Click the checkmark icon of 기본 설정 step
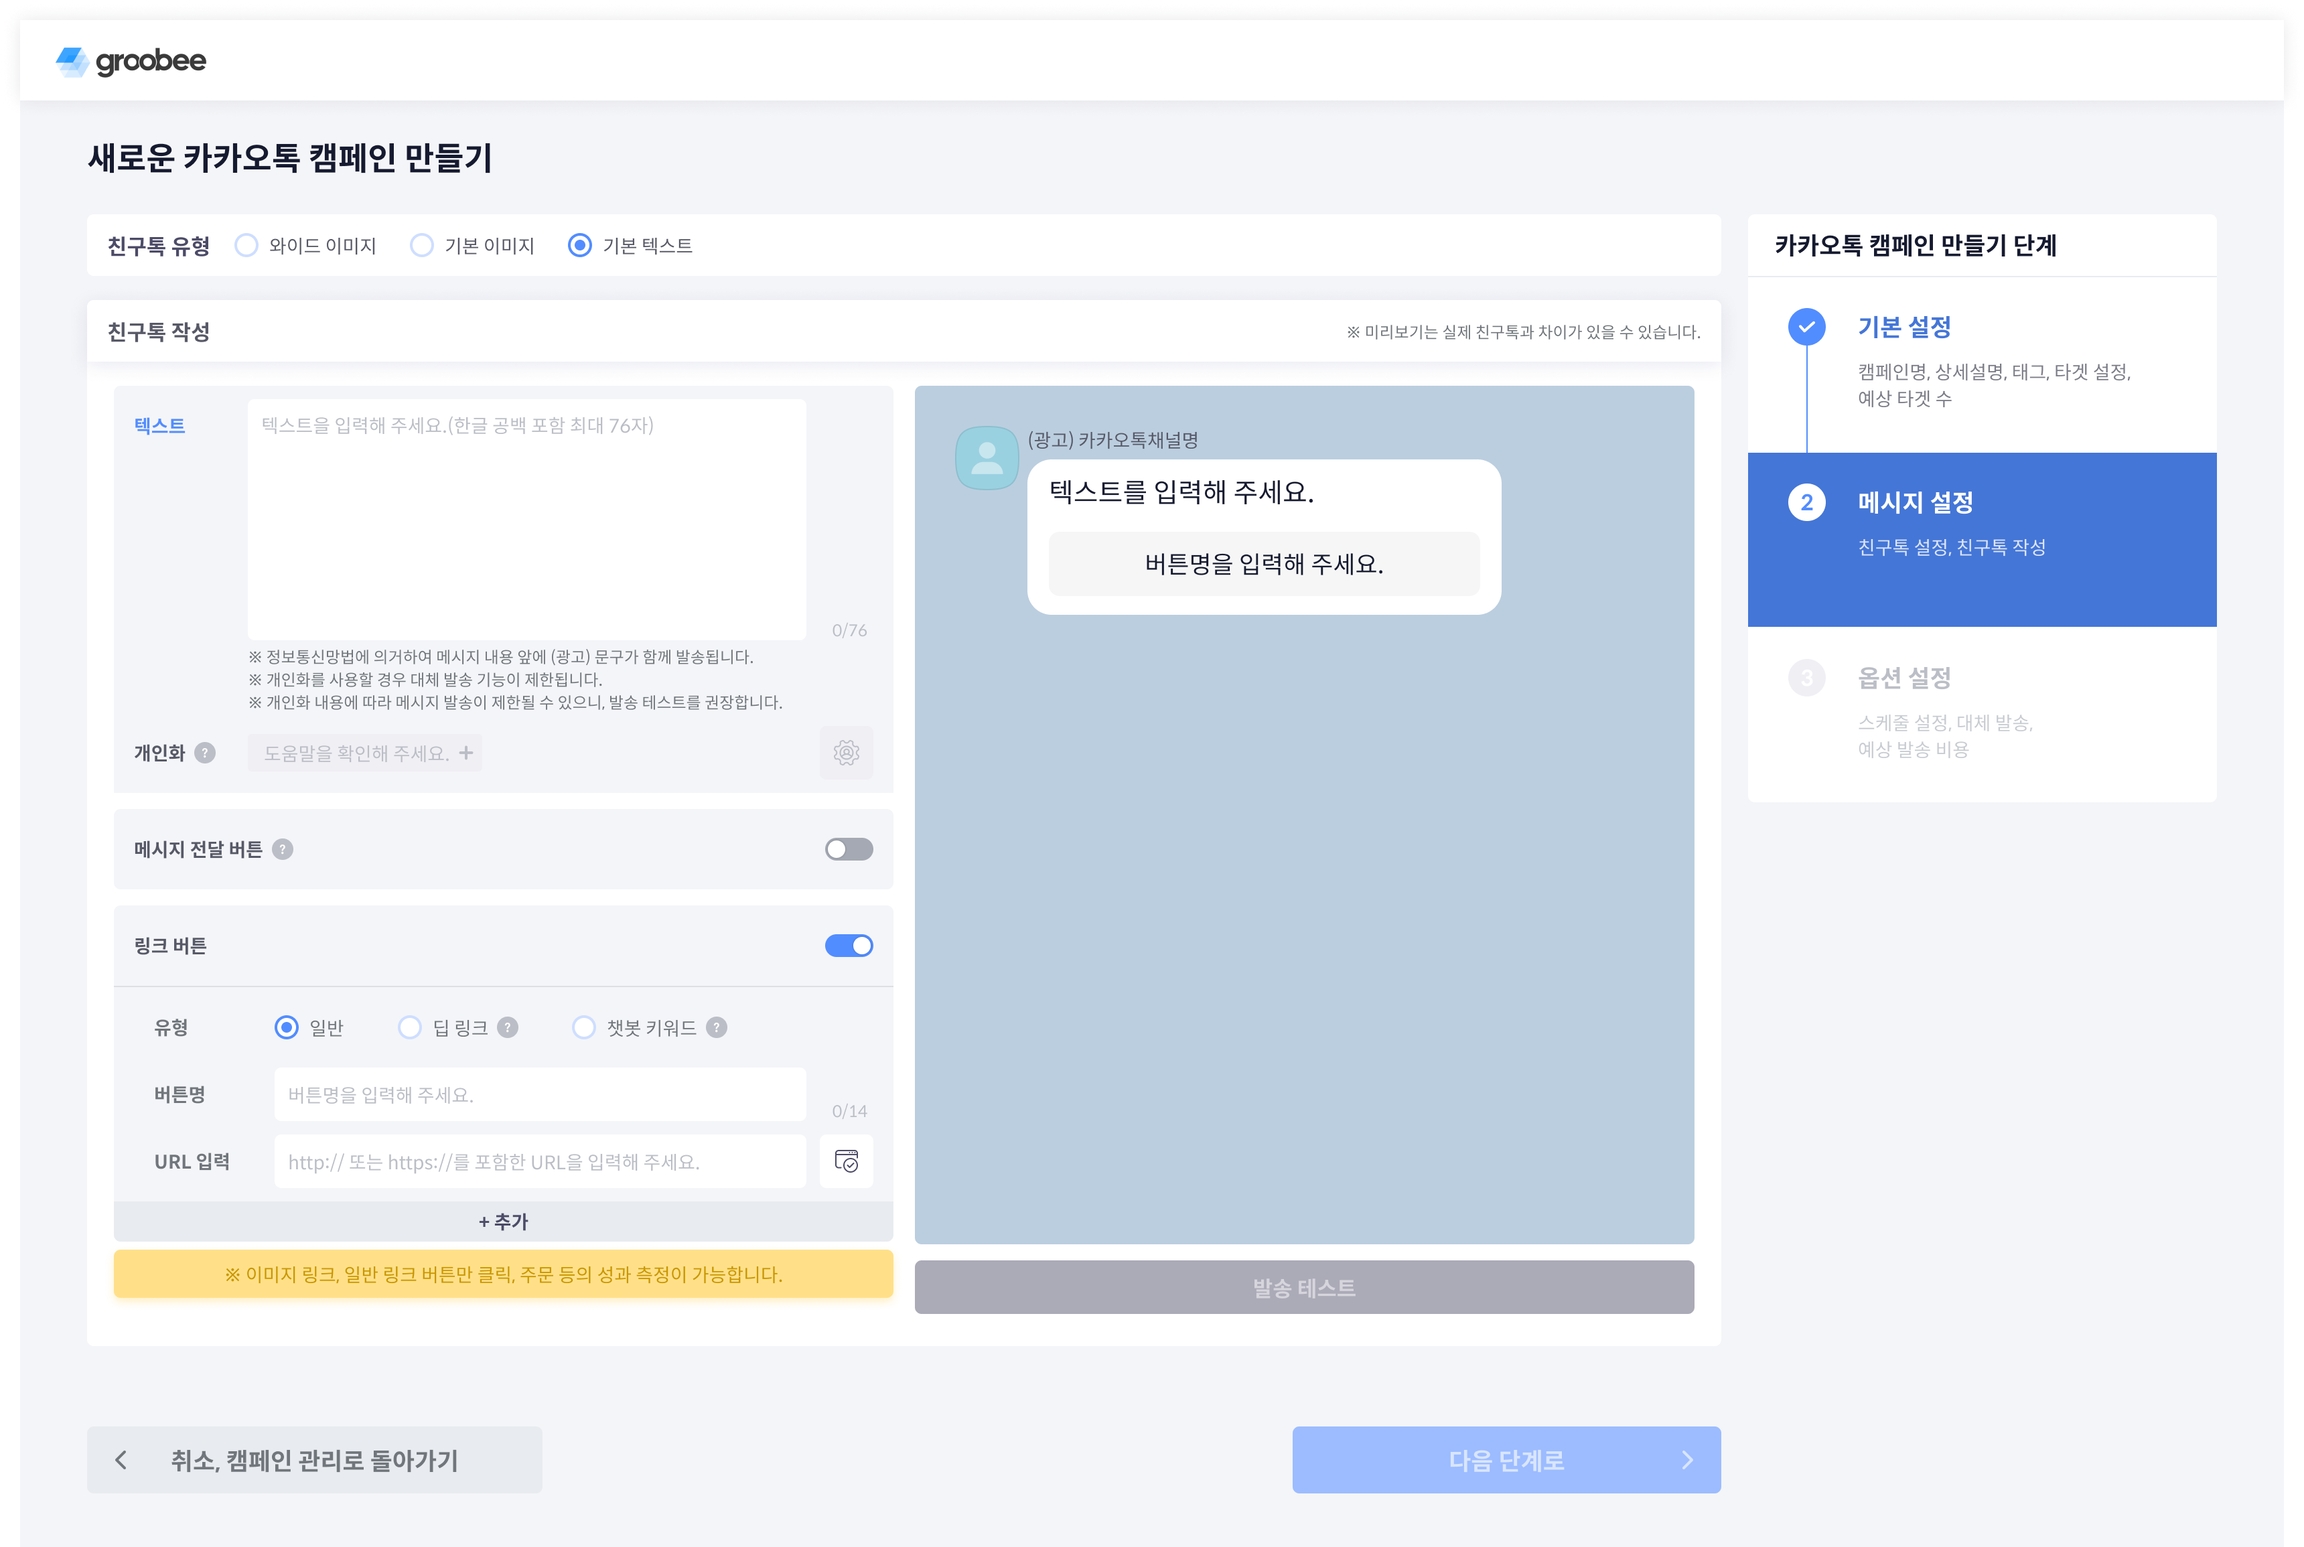This screenshot has width=2304, height=1547. click(1806, 327)
